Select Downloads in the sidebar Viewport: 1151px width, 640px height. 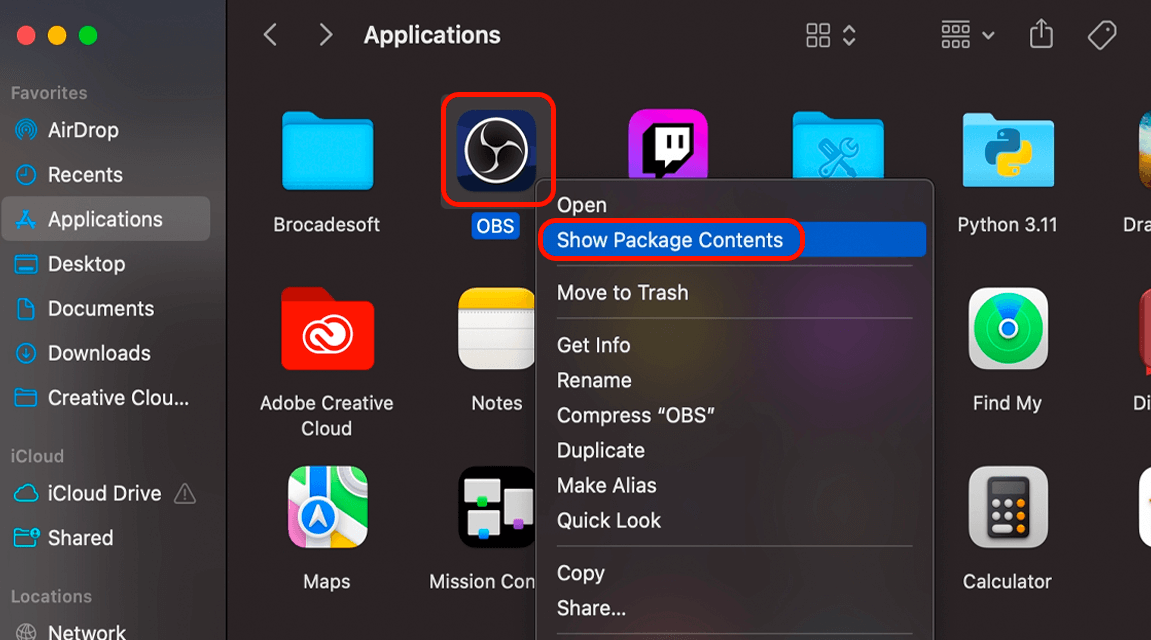pos(99,353)
